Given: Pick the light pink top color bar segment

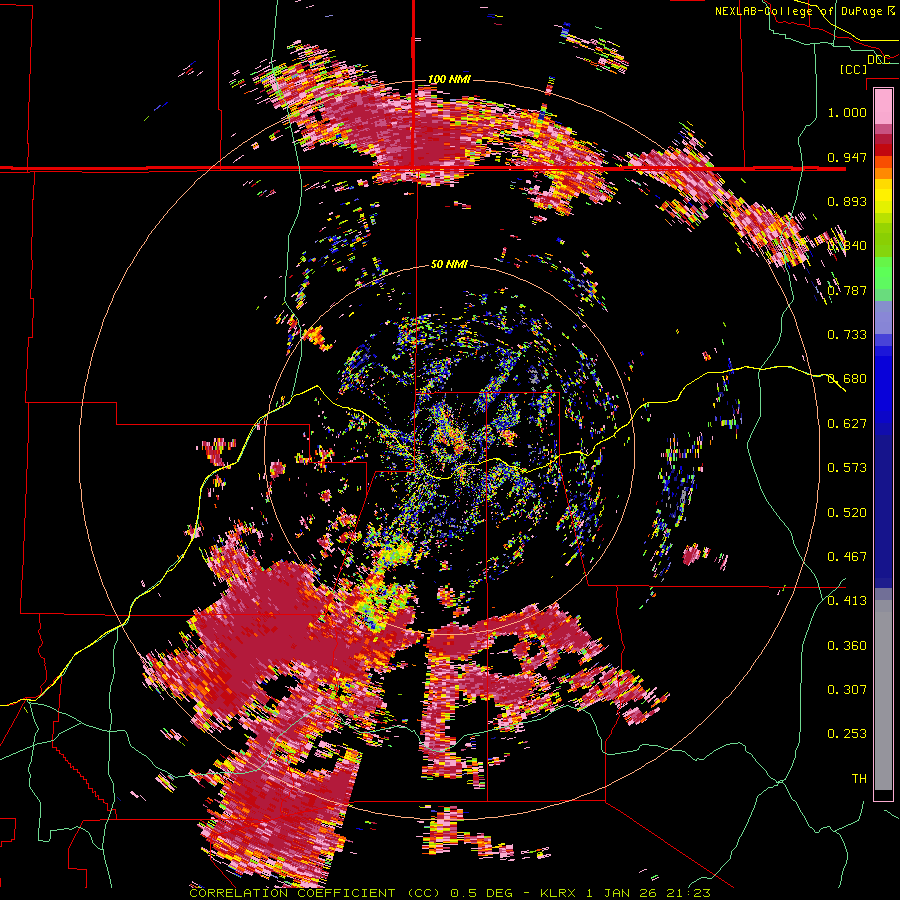Looking at the screenshot, I should pyautogui.click(x=883, y=107).
